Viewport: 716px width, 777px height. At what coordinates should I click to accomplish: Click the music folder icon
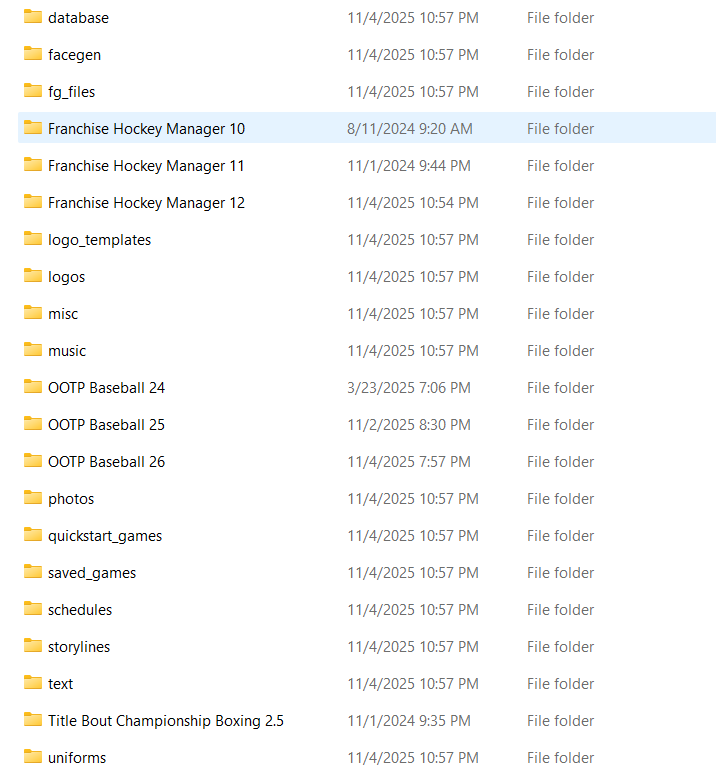point(33,350)
